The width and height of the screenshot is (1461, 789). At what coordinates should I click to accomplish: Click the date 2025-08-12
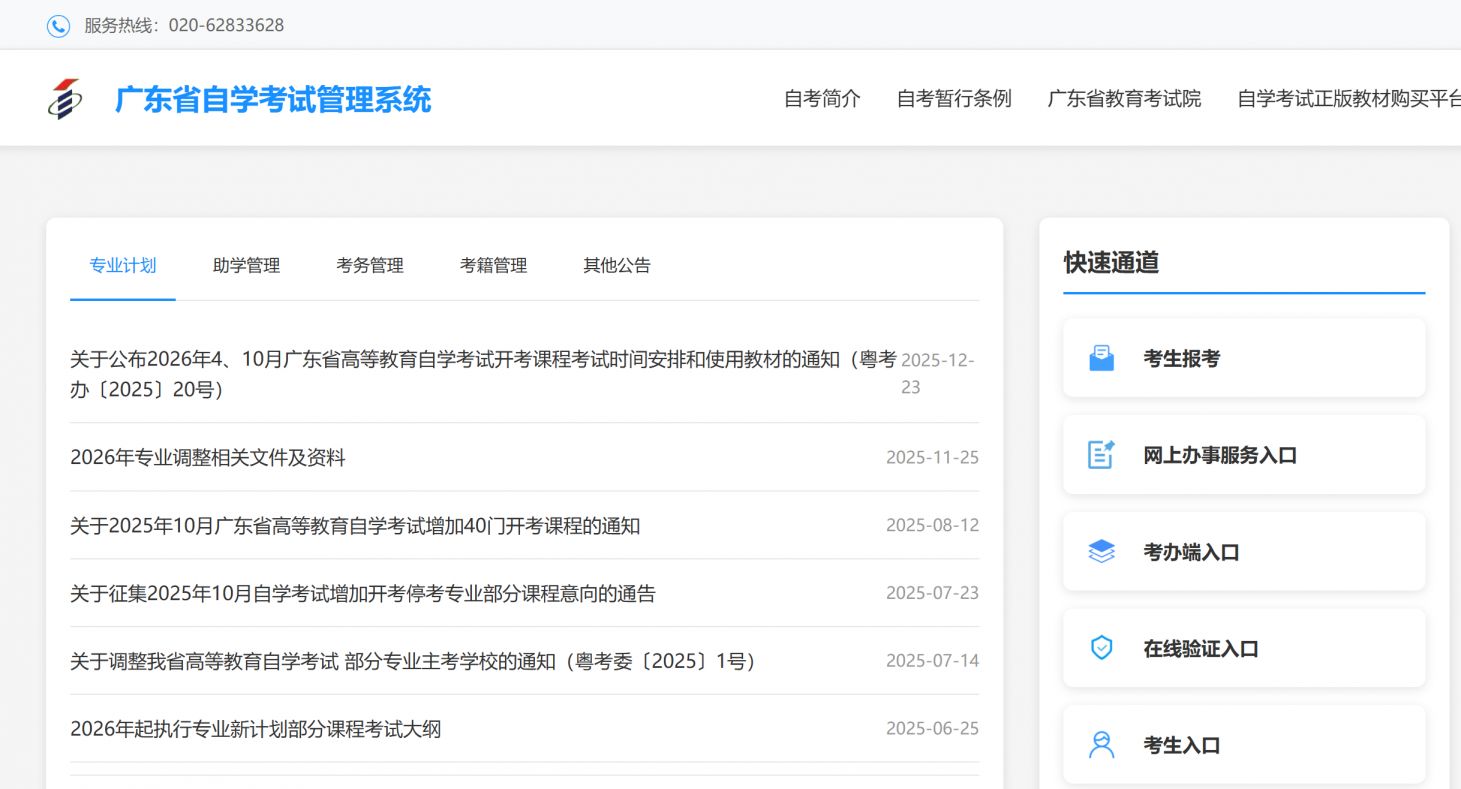[x=932, y=525]
